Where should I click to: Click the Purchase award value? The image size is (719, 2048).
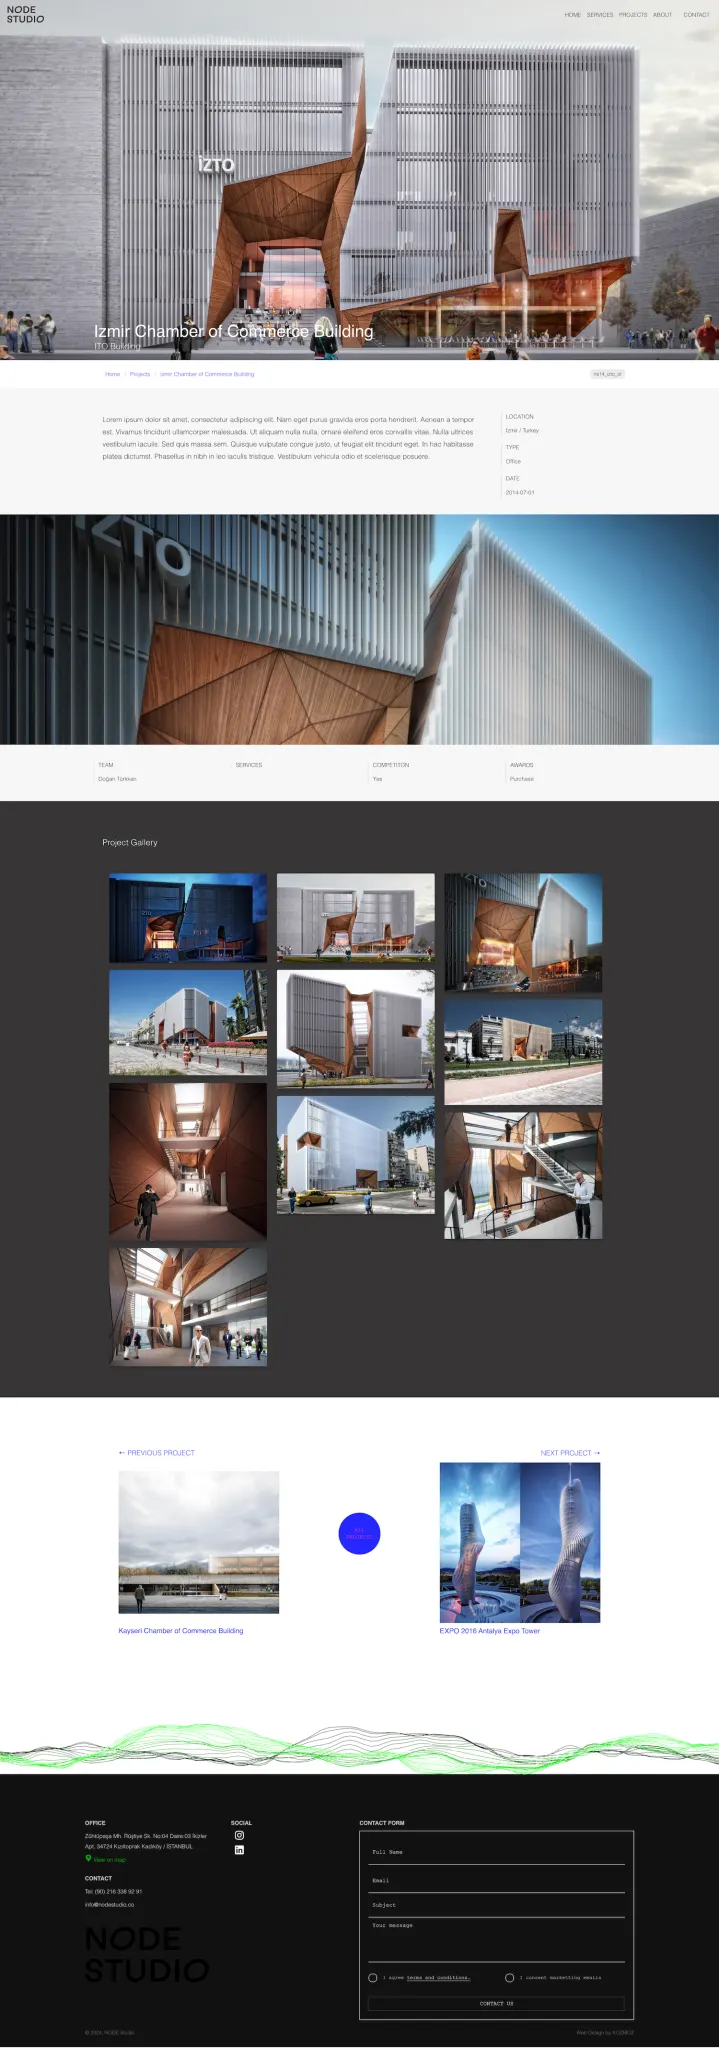(522, 778)
